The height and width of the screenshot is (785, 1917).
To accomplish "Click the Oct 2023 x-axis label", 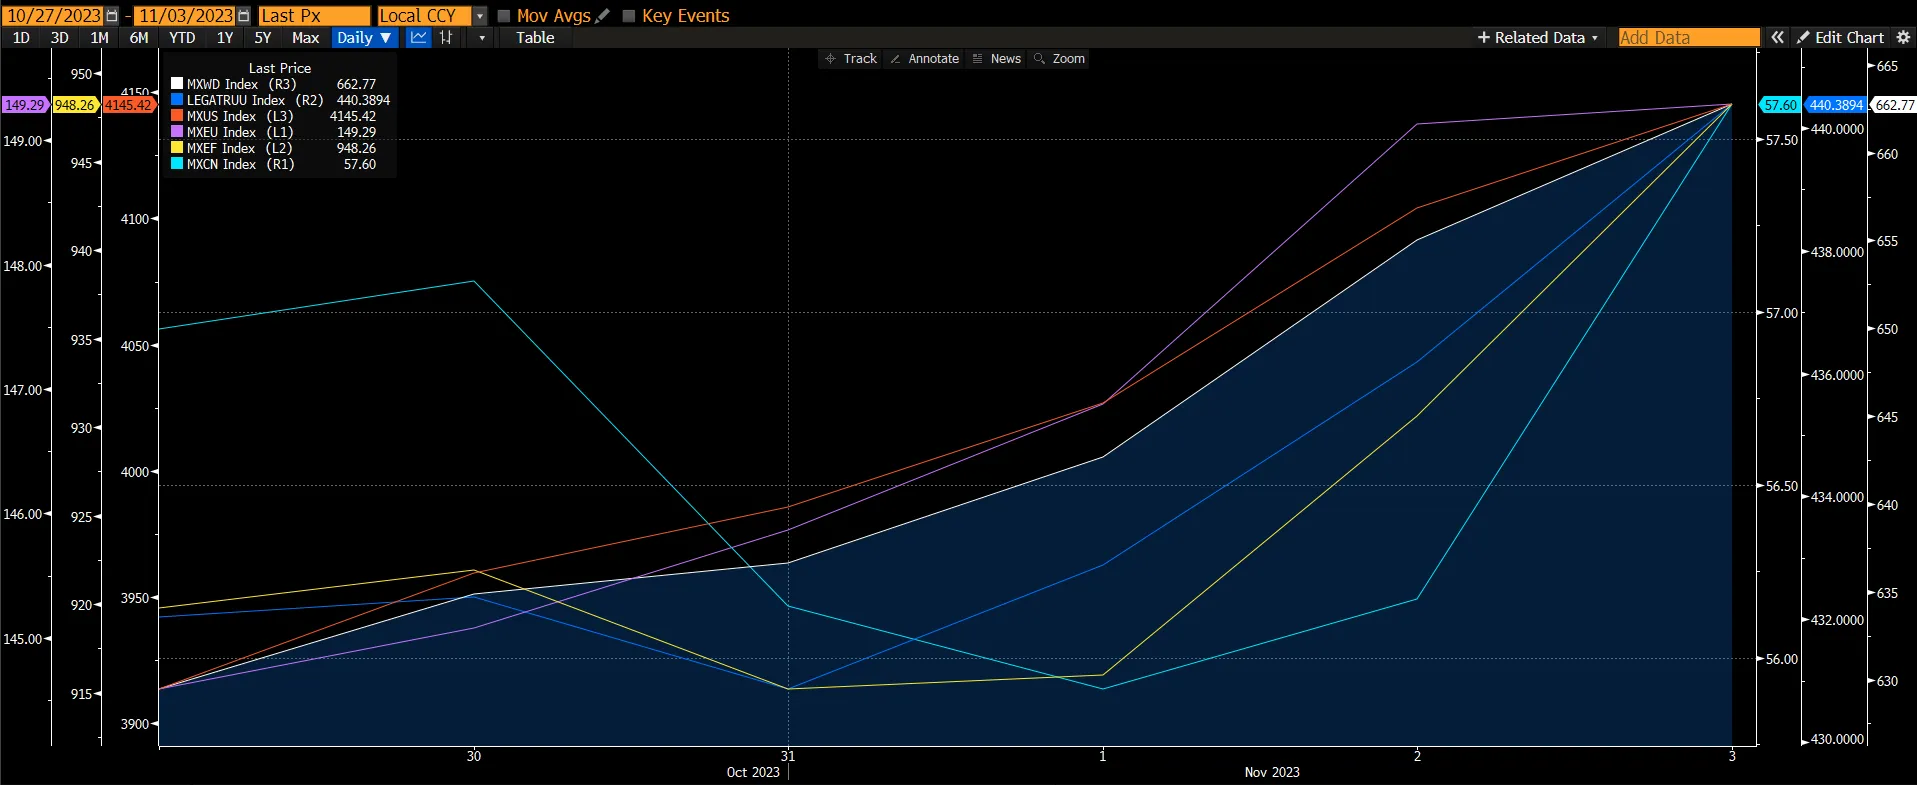I will coord(753,772).
